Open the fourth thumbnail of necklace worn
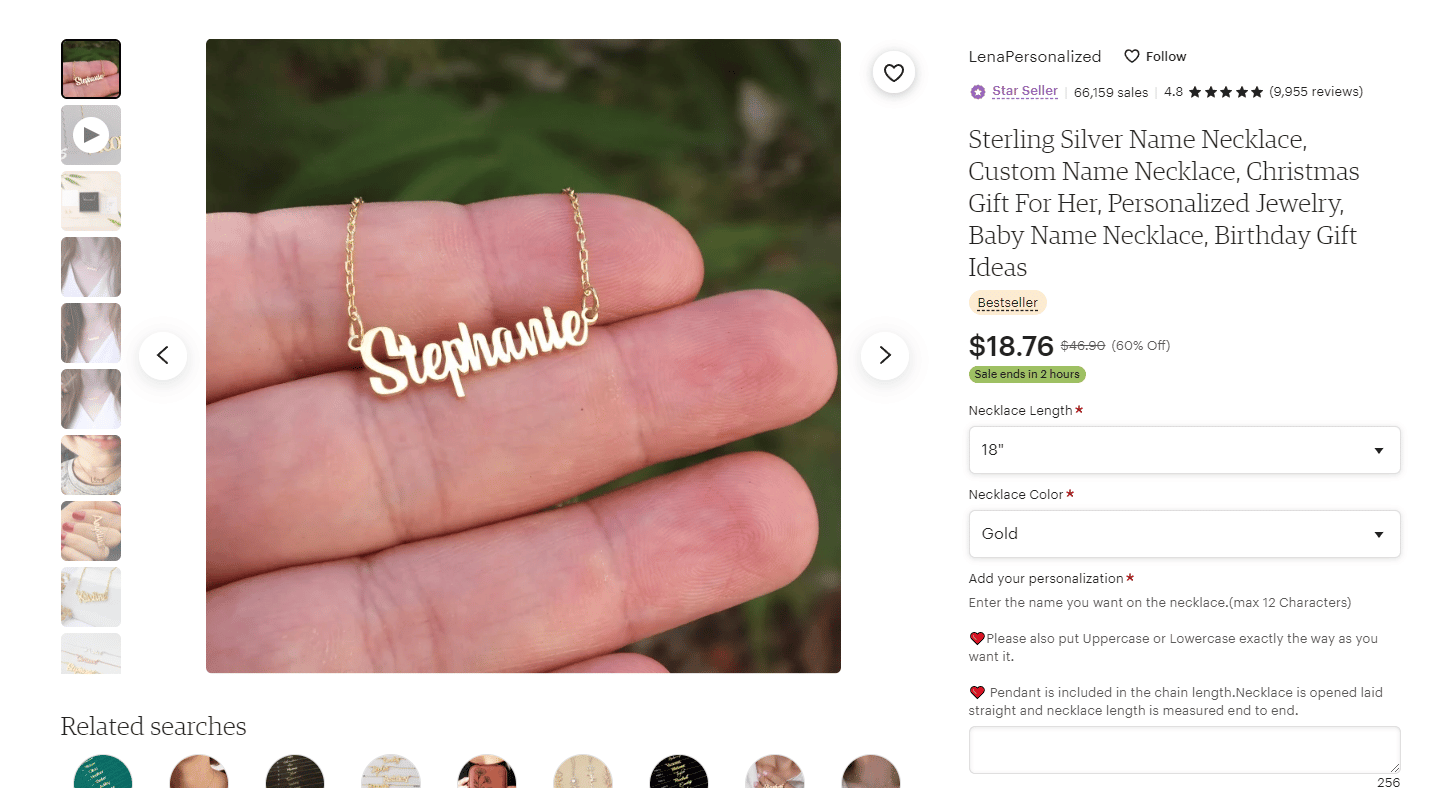 91,267
